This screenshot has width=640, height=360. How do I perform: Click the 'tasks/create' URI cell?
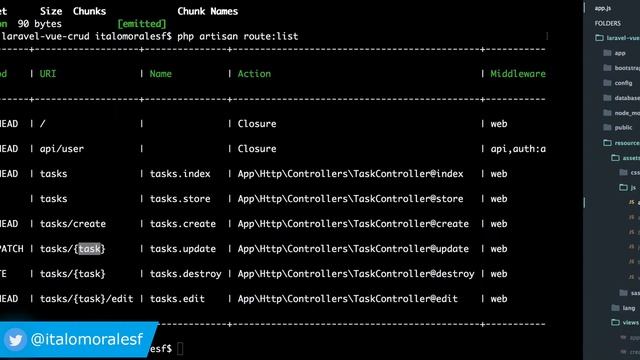73,224
